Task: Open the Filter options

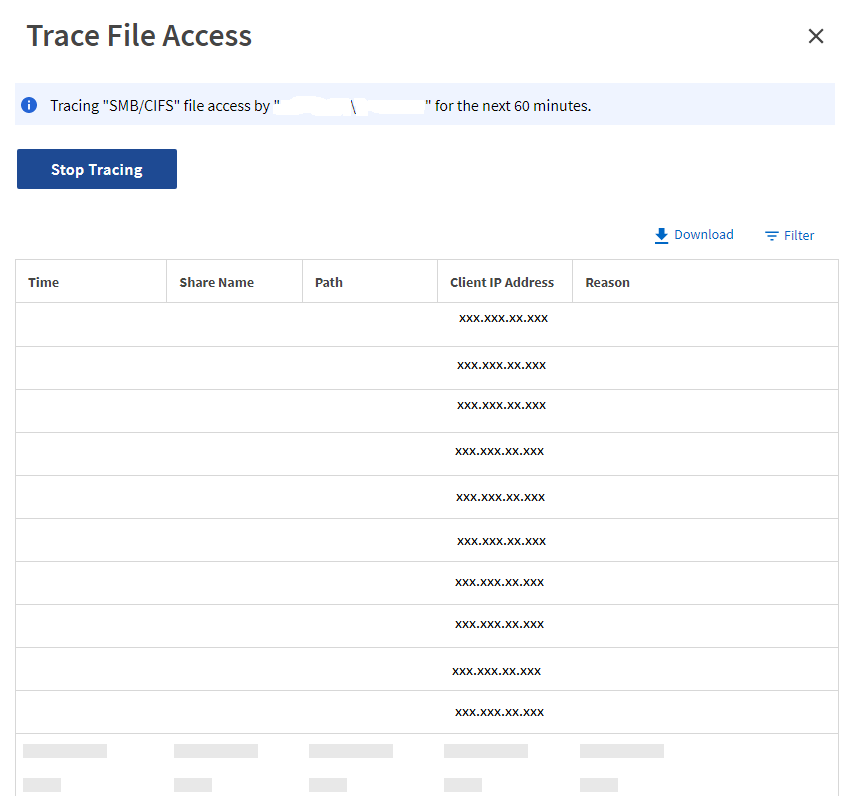Action: click(798, 235)
